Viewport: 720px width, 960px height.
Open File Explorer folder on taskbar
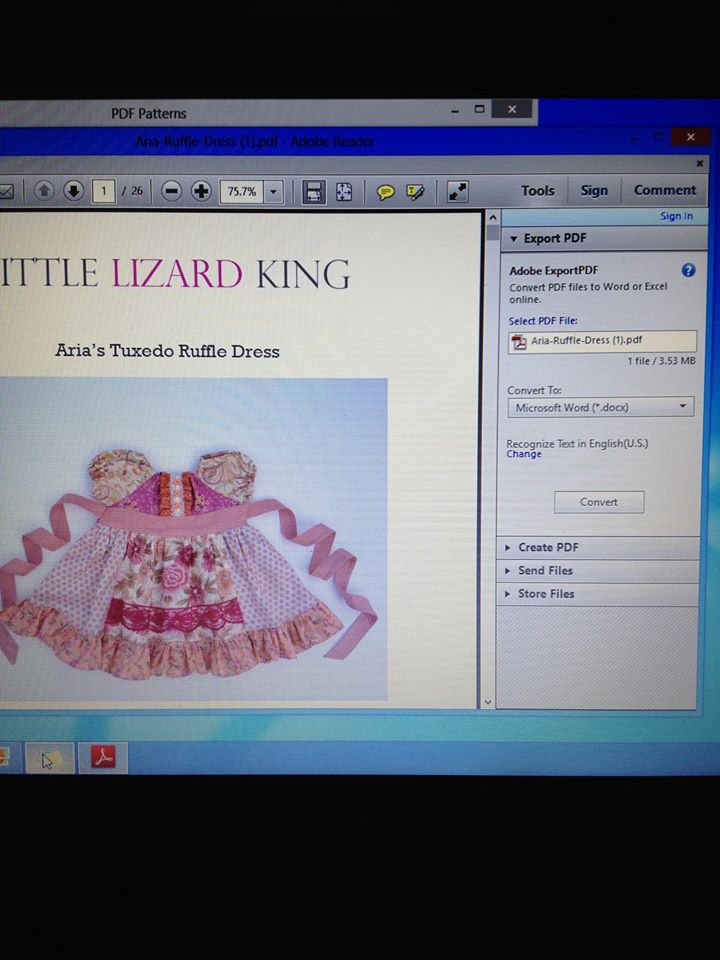coord(50,758)
